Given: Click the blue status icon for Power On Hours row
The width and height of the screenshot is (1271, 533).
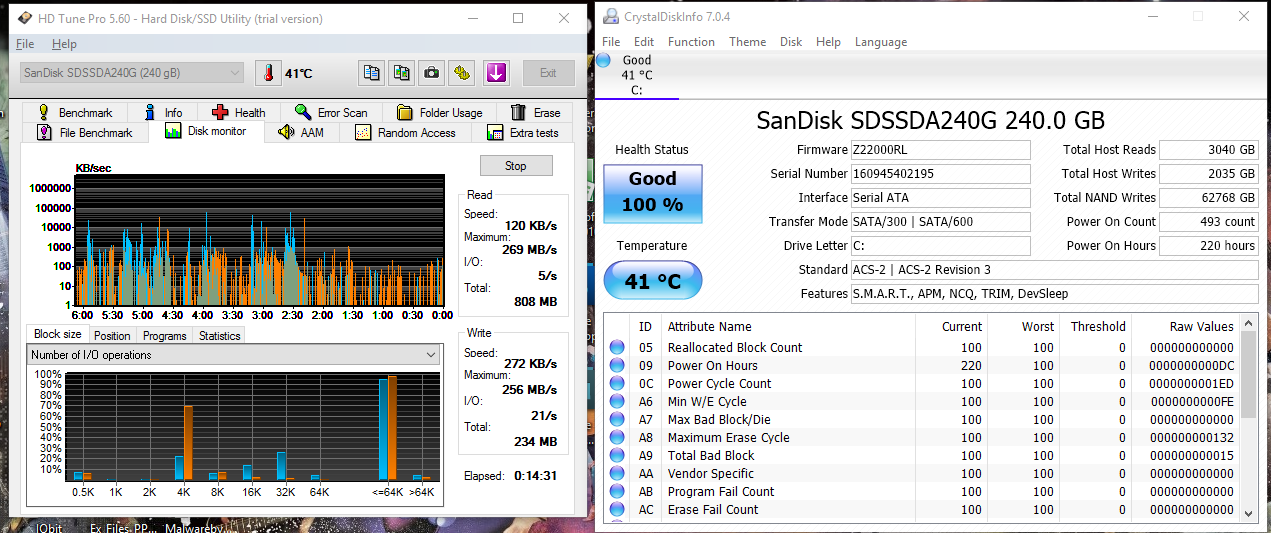Looking at the screenshot, I should 617,366.
